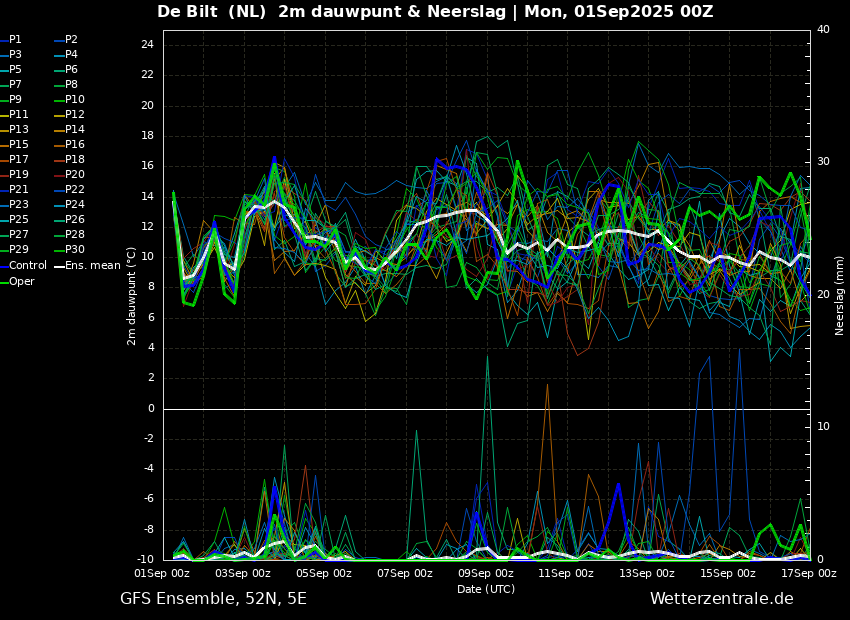
Task: Click the 01Sep 00z date tick
Action: tap(162, 573)
